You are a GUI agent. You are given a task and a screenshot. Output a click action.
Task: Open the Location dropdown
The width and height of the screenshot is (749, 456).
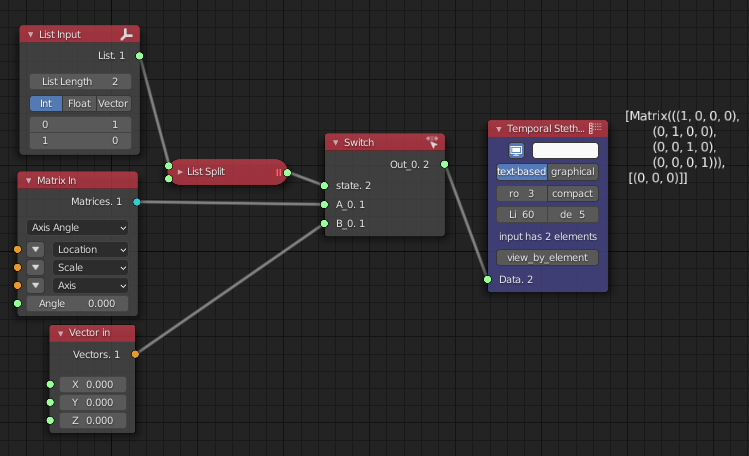tap(90, 250)
